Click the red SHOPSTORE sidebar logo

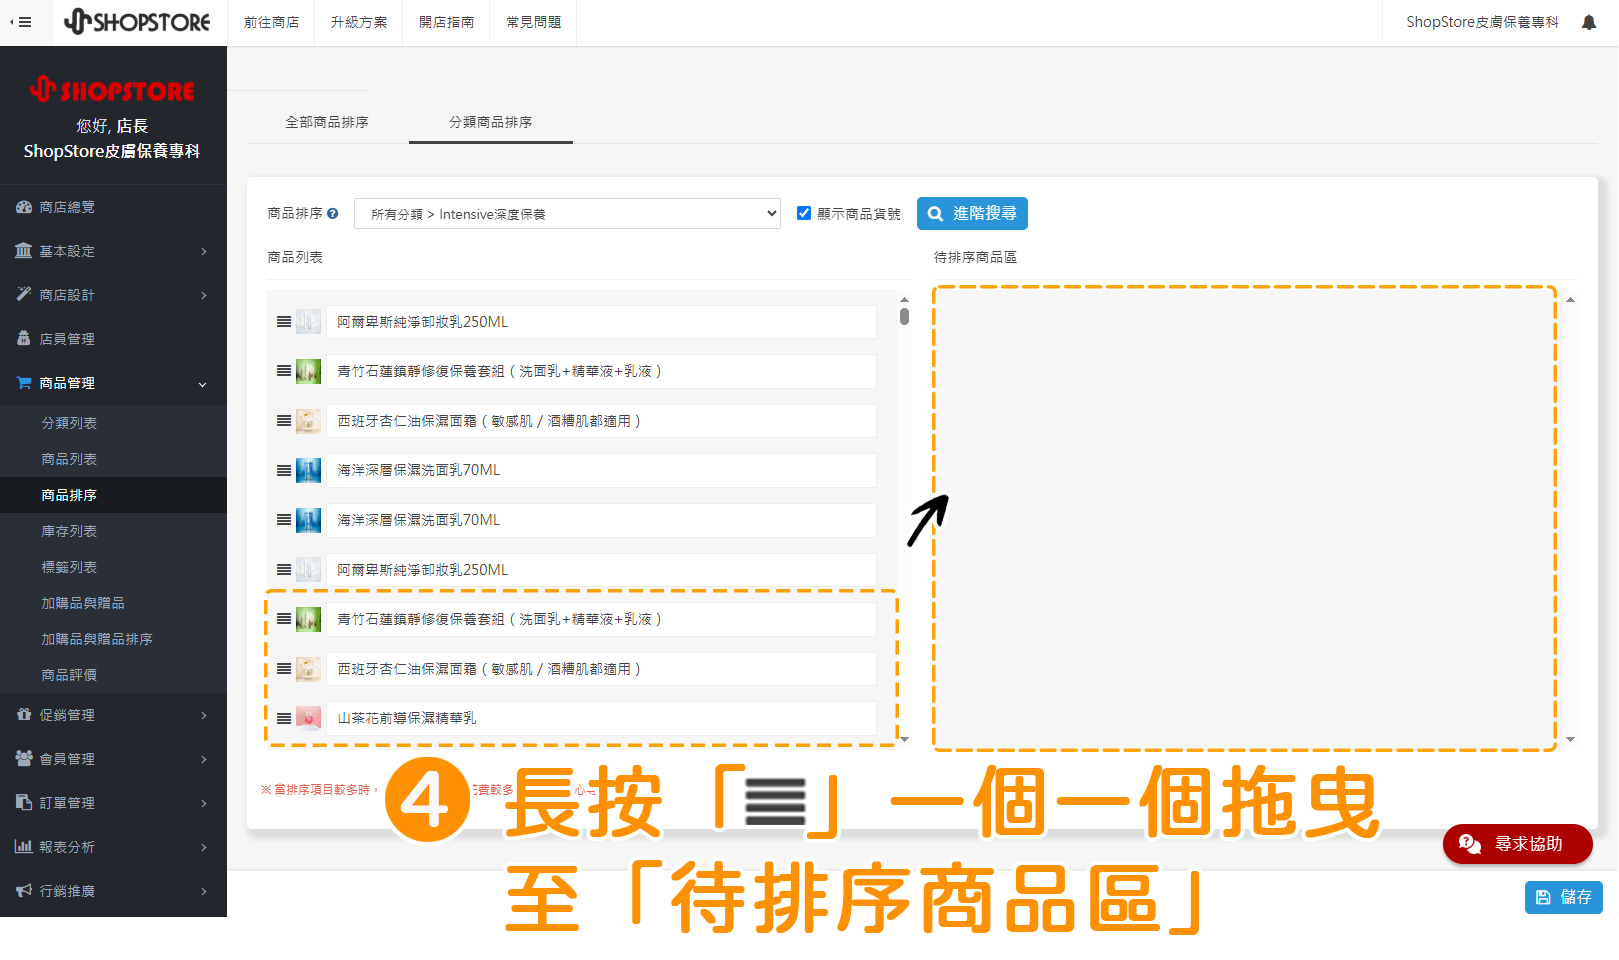click(112, 90)
